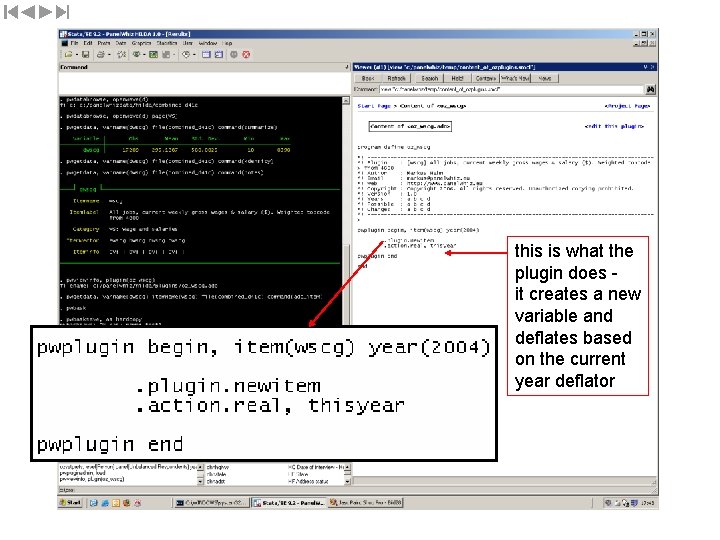Image resolution: width=720 pixels, height=540 pixels.
Task: Go to first slide with skip-back control
Action: click(11, 12)
